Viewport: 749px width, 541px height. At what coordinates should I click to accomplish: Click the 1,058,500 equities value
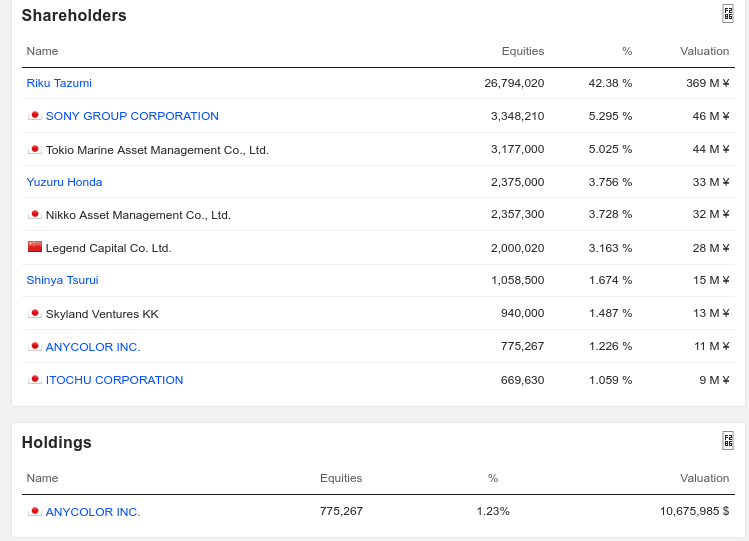point(518,280)
